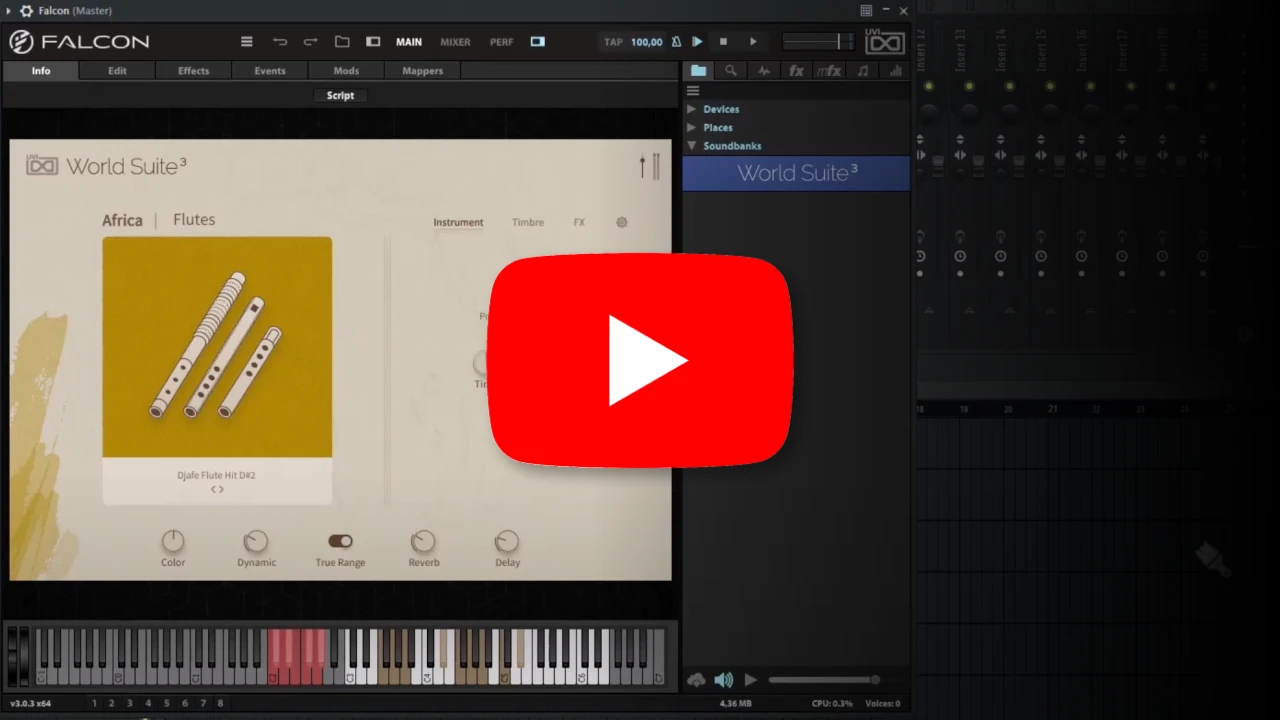This screenshot has height=720, width=1280.
Task: Click the Flutes category label
Action: point(194,220)
